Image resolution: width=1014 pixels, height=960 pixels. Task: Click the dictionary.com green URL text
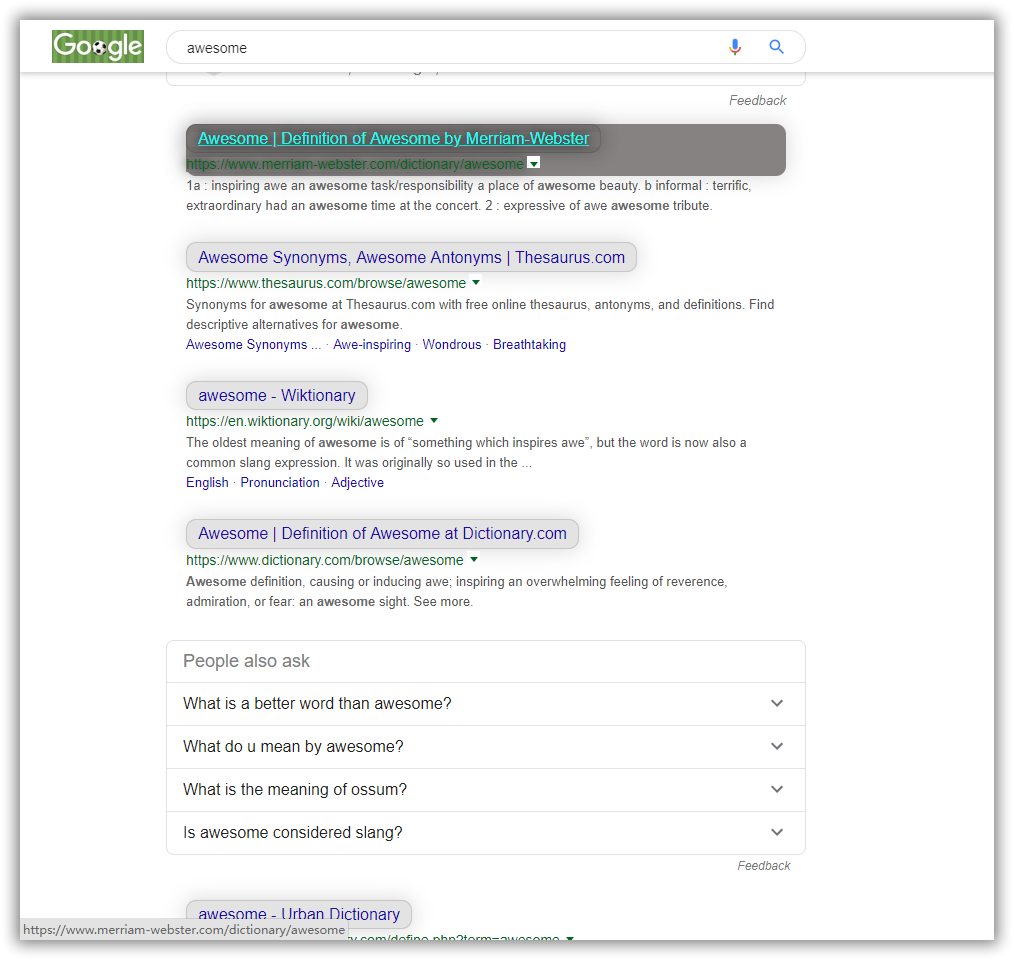coord(325,560)
